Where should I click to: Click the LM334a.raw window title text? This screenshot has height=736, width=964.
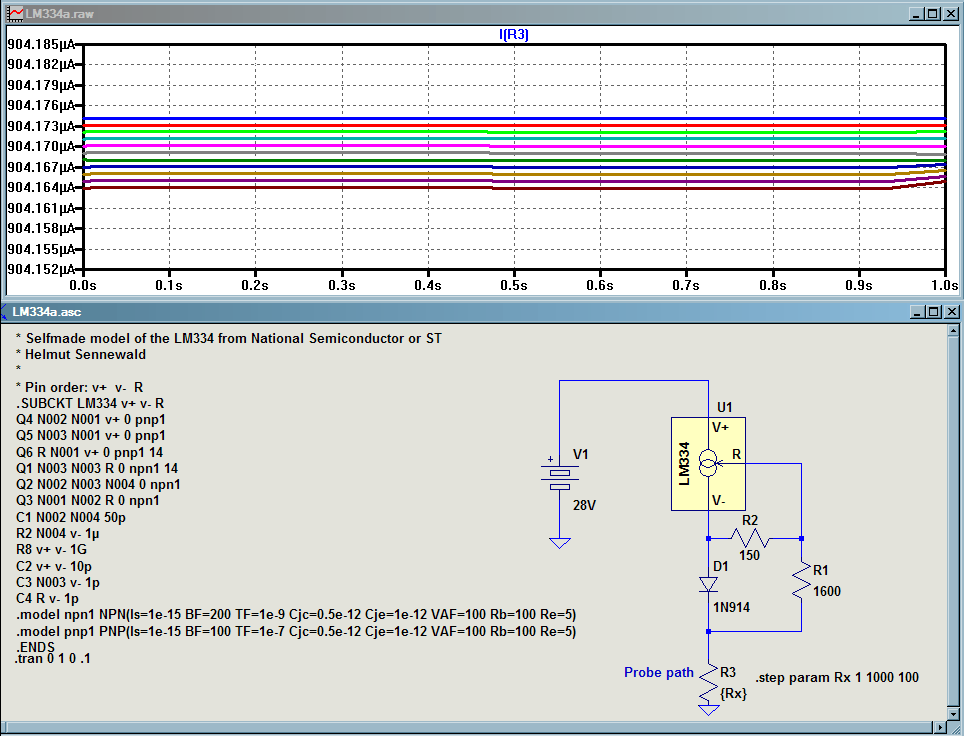click(60, 14)
